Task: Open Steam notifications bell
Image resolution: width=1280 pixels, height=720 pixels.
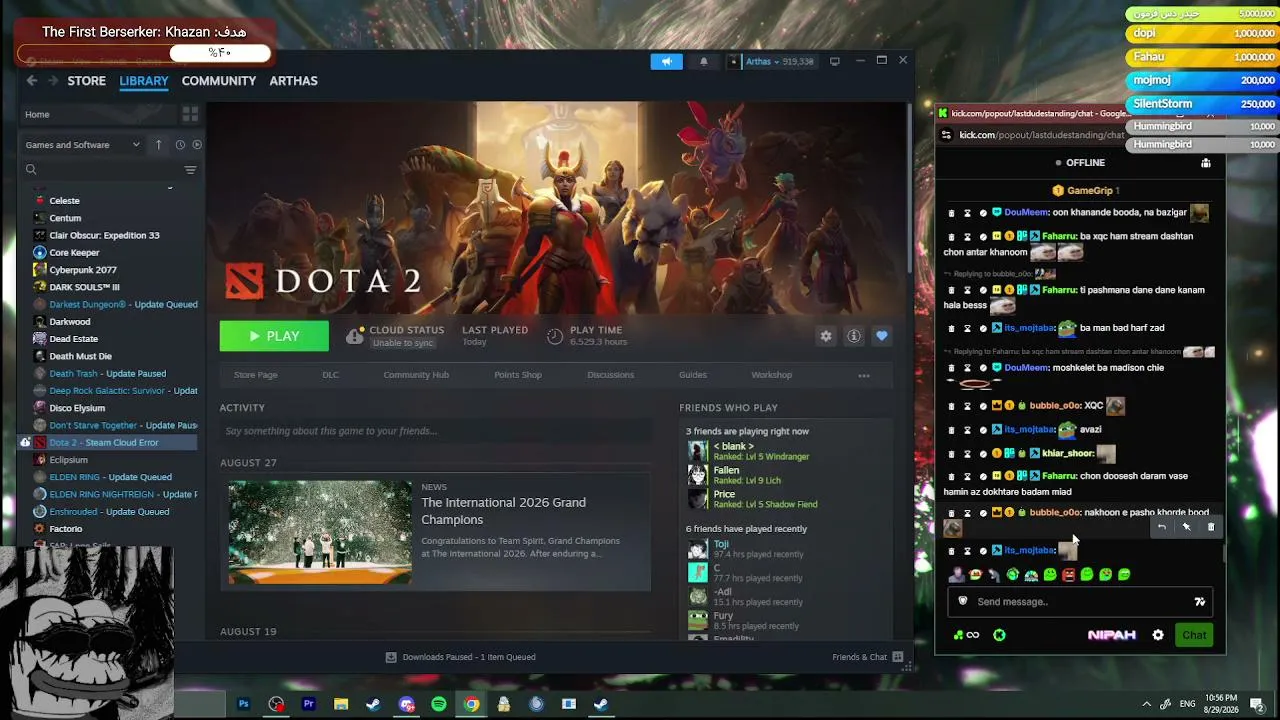Action: (703, 61)
